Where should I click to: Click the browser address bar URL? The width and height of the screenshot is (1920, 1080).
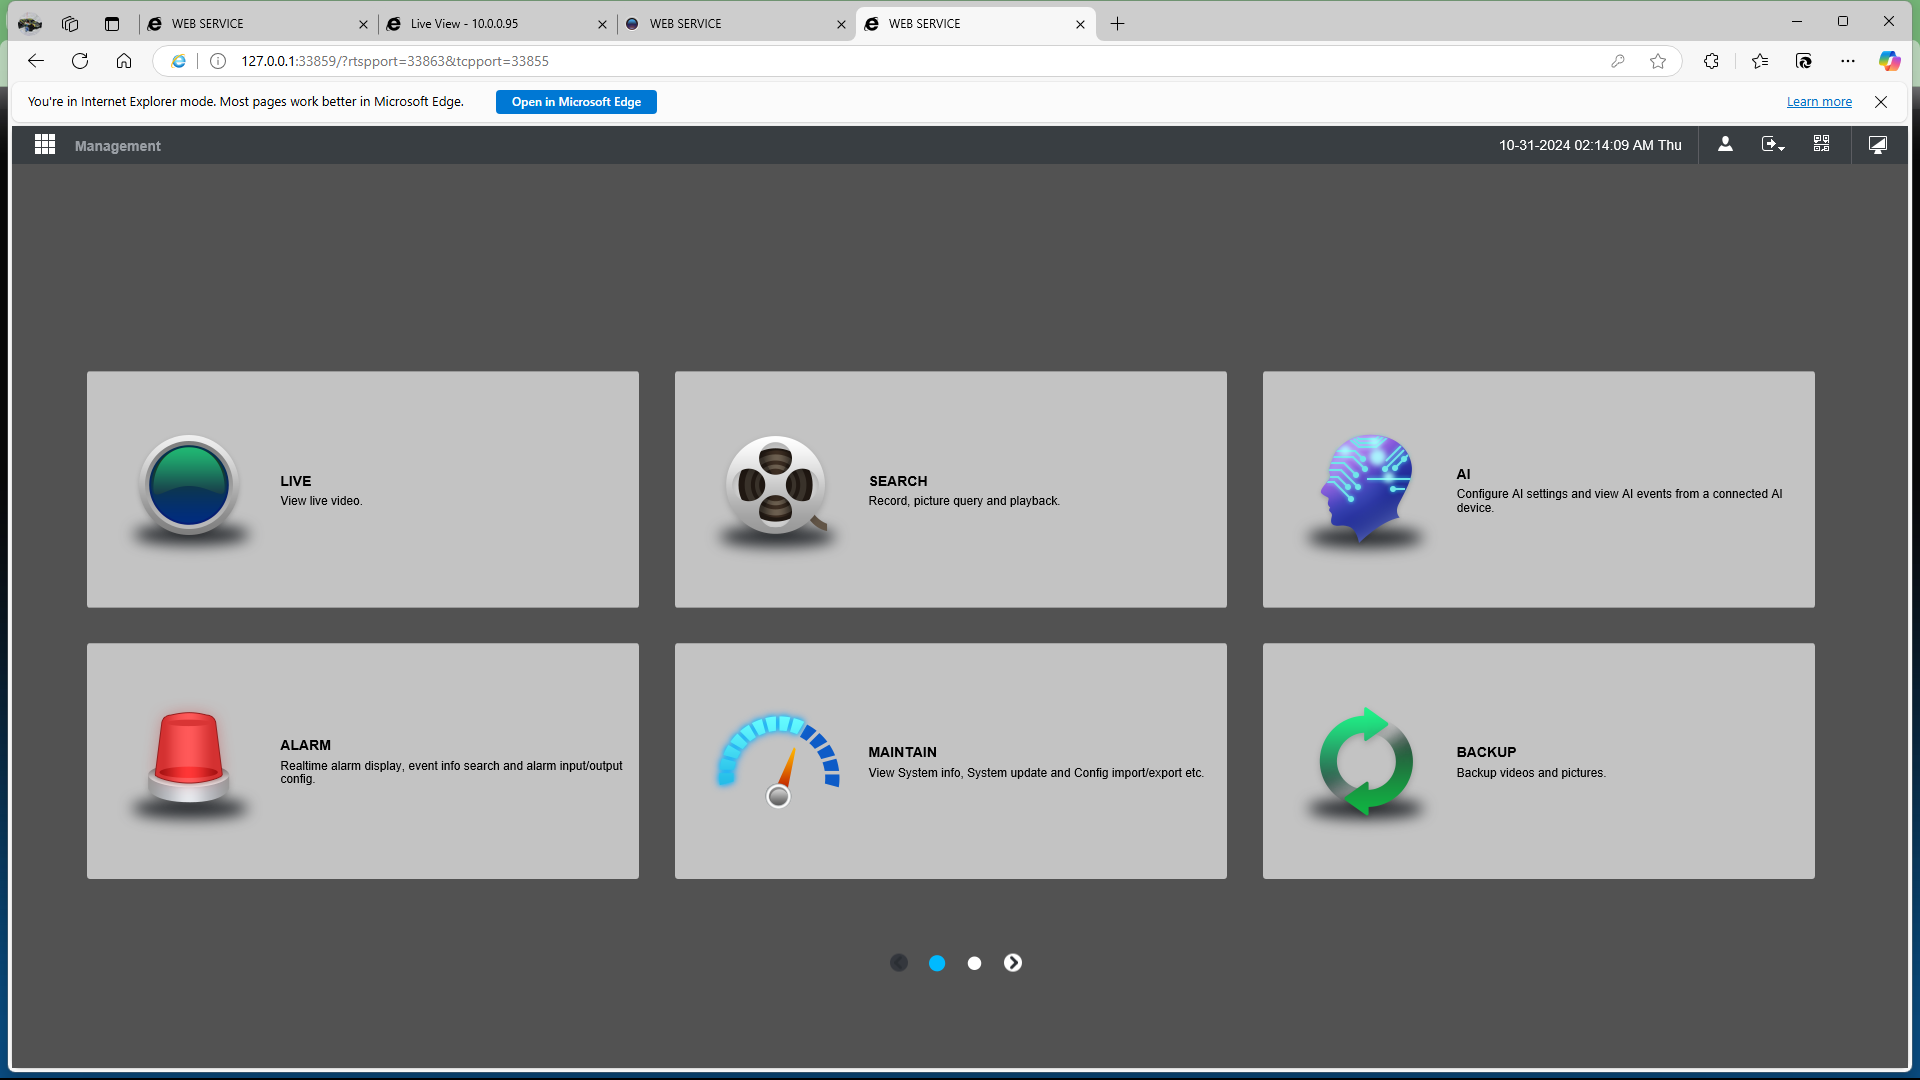coord(395,61)
